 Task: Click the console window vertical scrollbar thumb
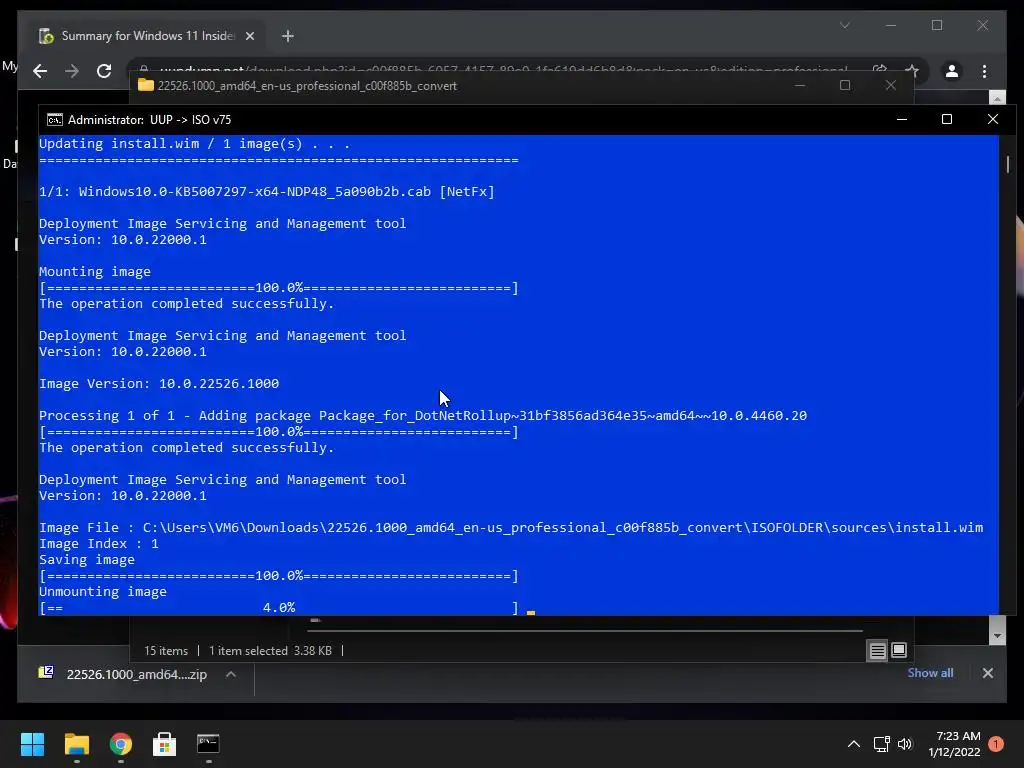pyautogui.click(x=1008, y=164)
